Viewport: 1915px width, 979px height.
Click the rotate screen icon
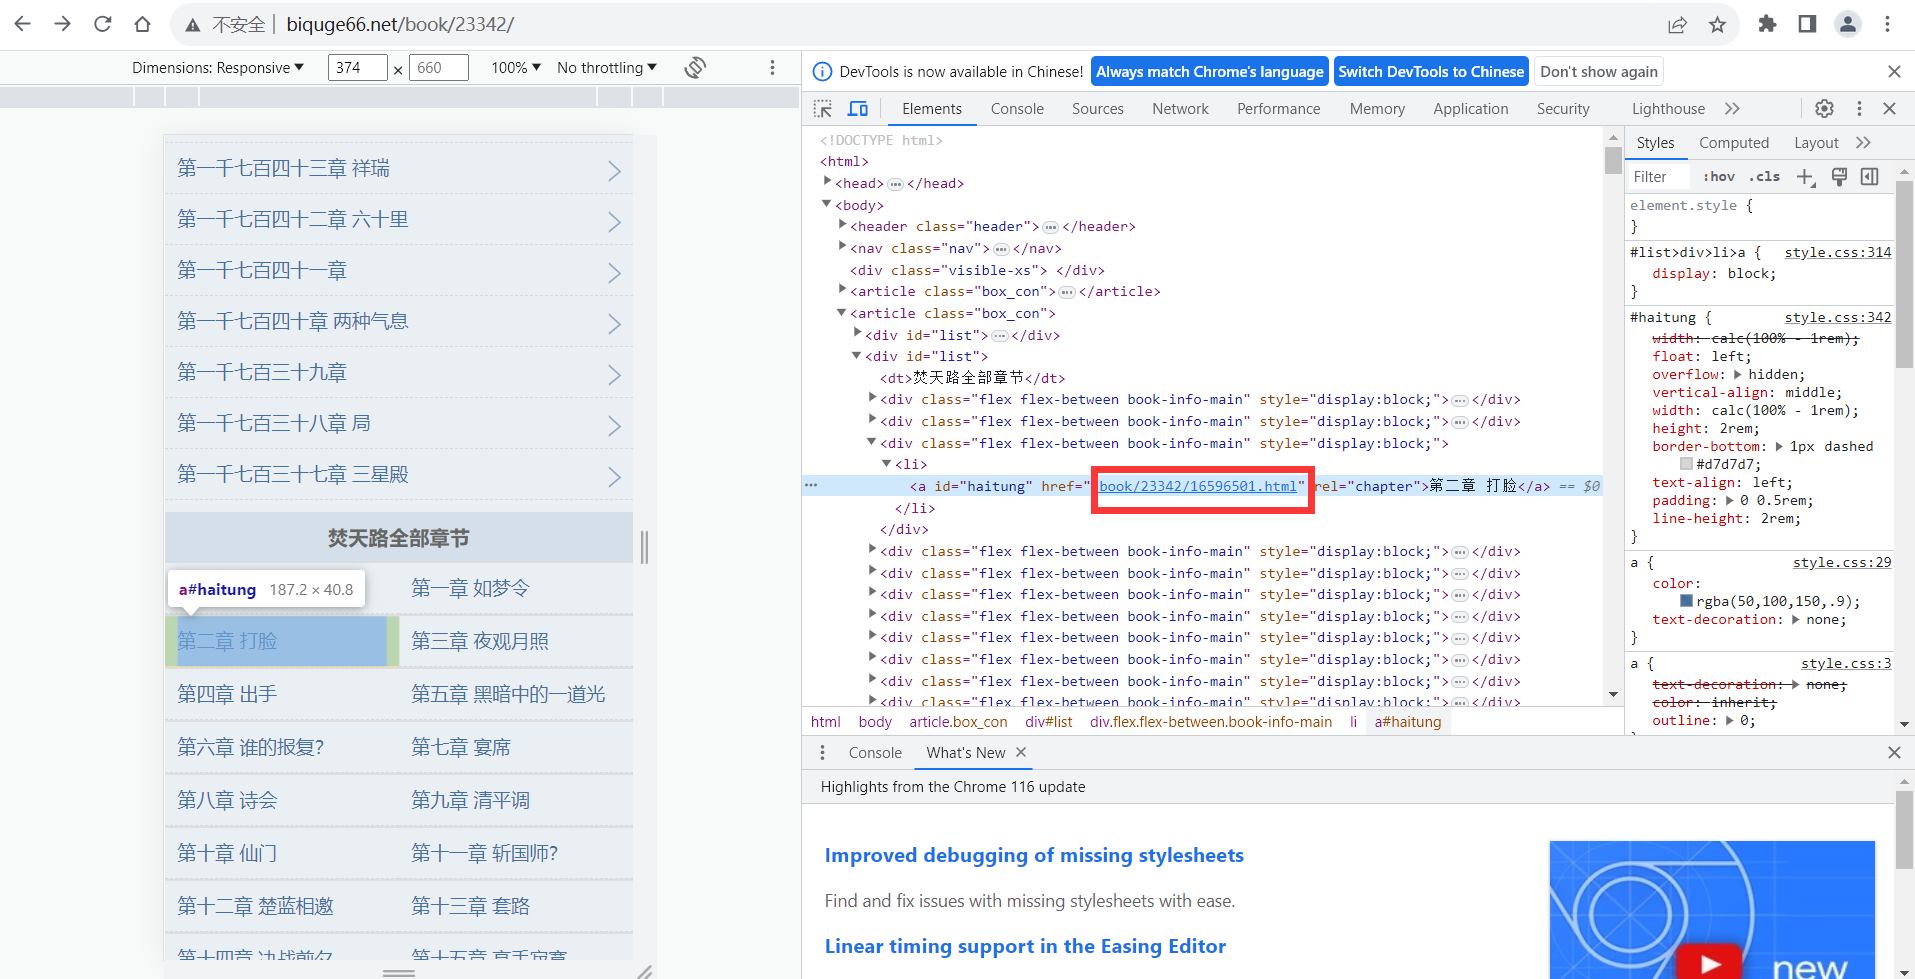click(x=695, y=68)
